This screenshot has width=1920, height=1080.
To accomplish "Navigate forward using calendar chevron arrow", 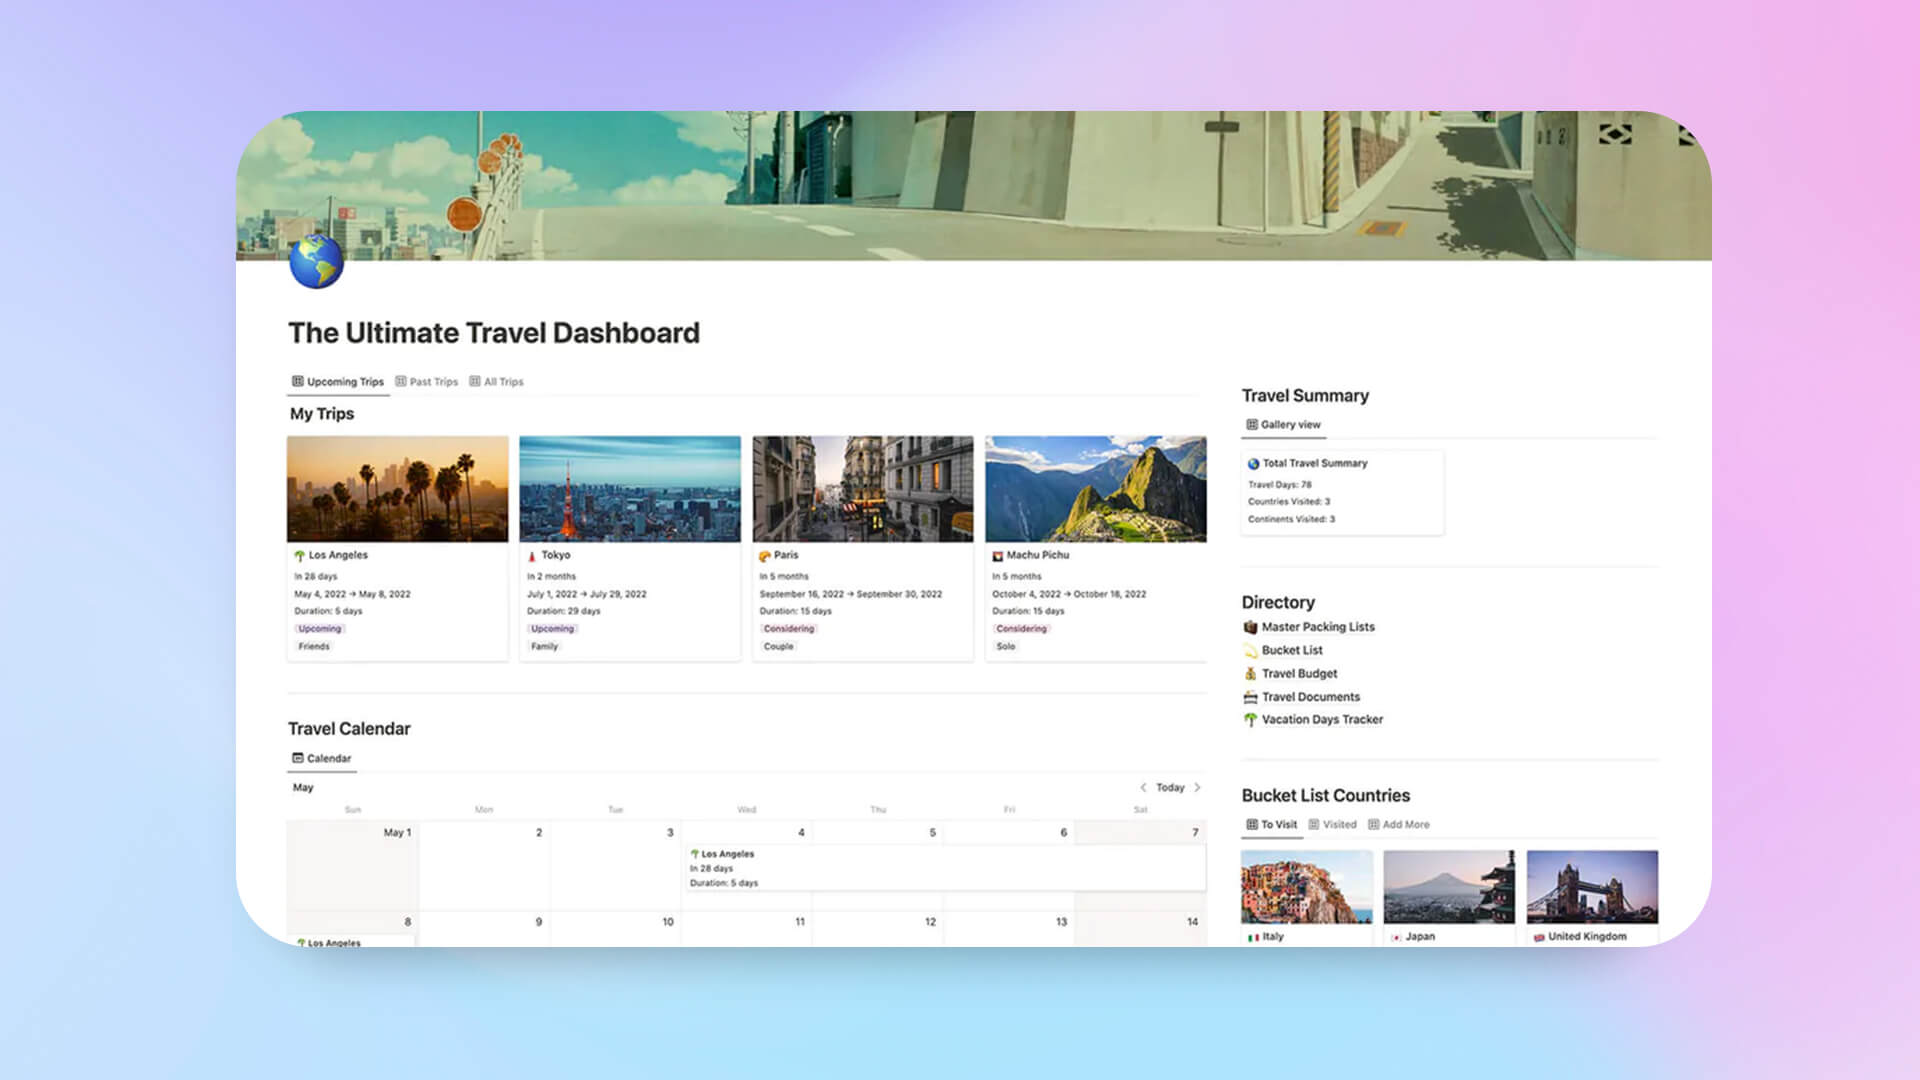I will [x=1197, y=787].
